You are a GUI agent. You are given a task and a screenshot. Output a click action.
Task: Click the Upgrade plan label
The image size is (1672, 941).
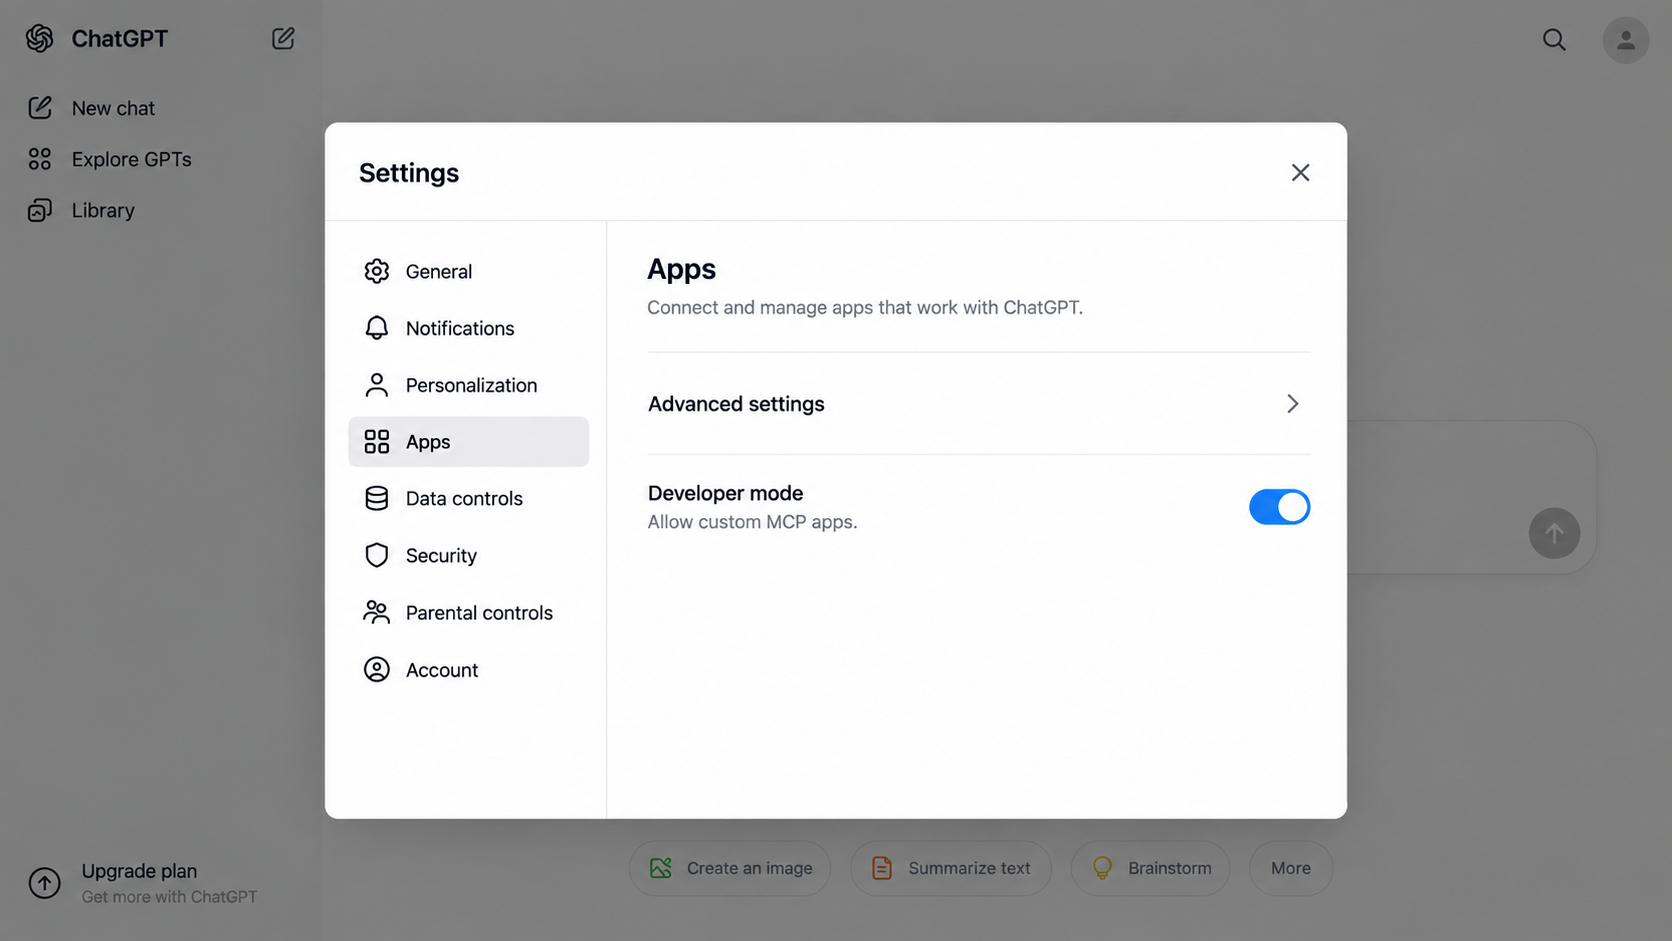(x=139, y=871)
